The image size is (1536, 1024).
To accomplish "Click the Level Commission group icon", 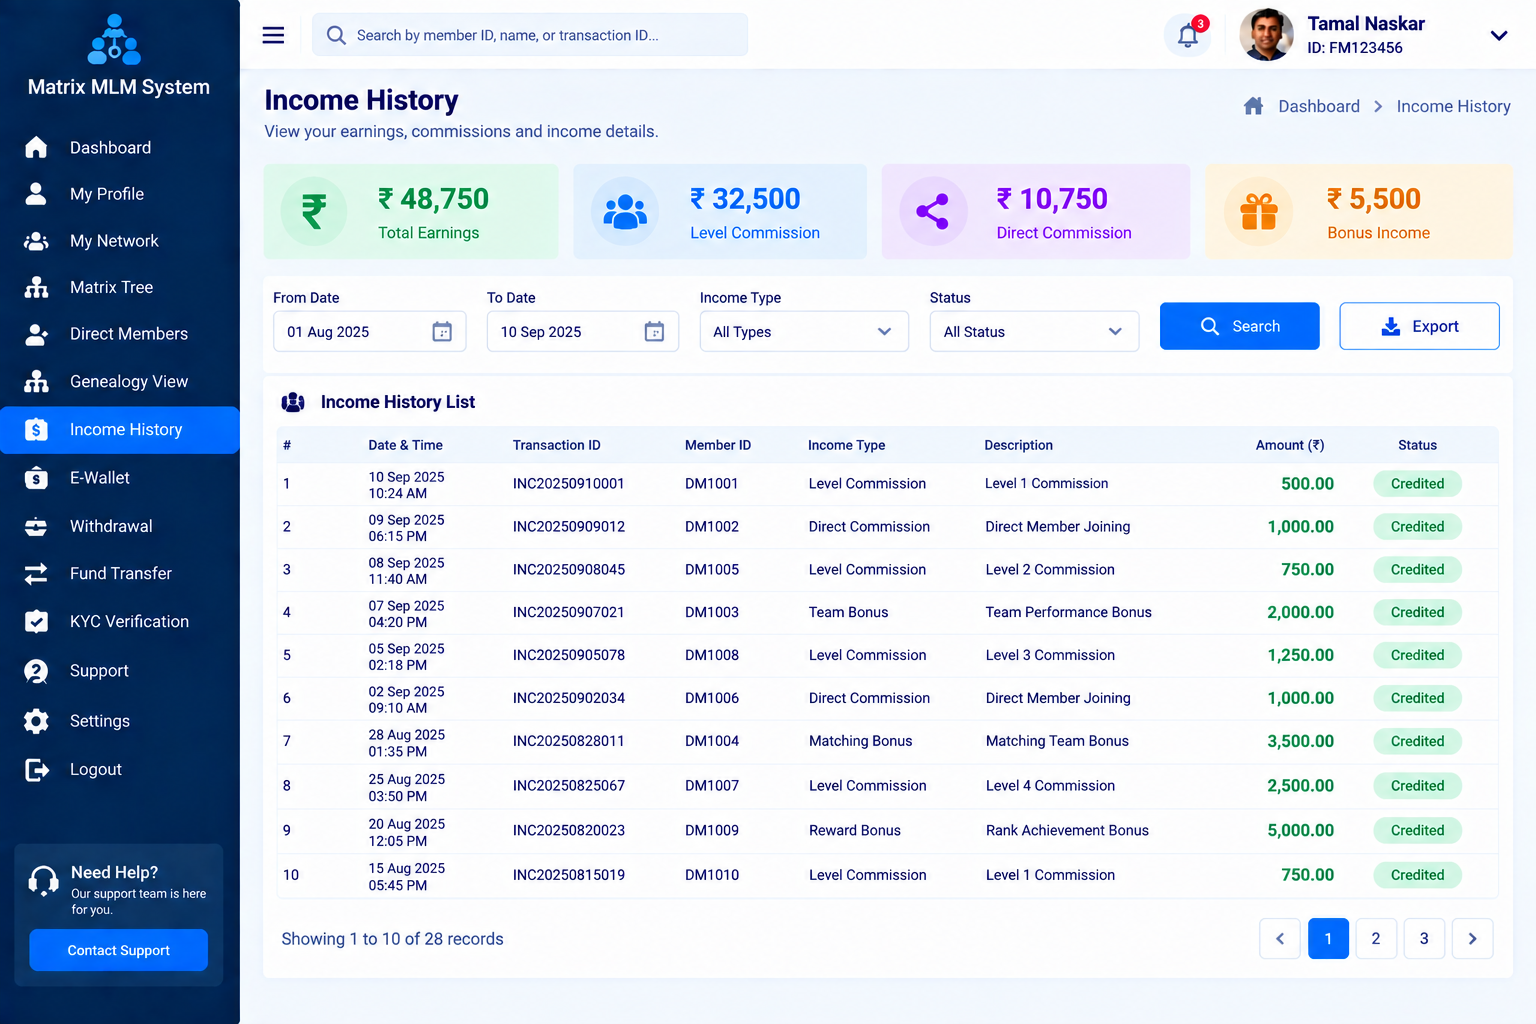I will coord(625,211).
